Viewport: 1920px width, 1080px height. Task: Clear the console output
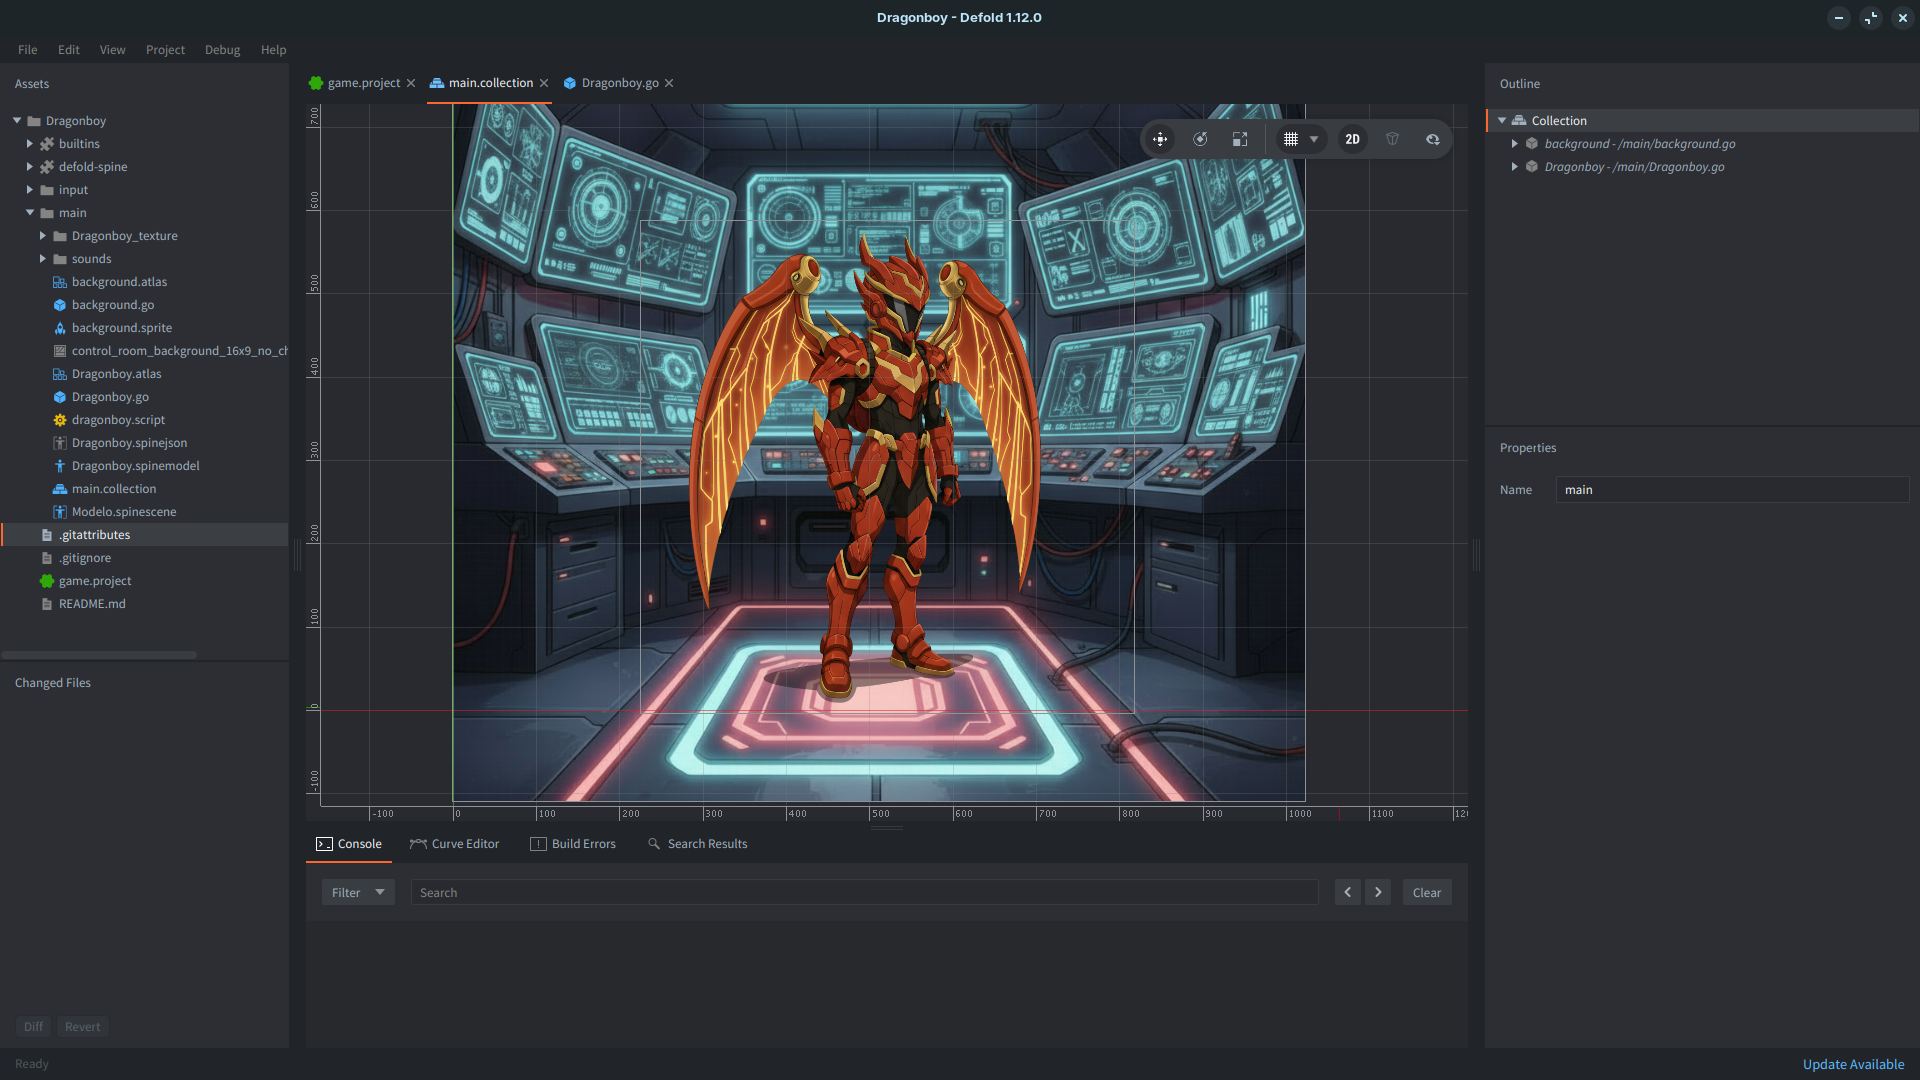pyautogui.click(x=1426, y=892)
